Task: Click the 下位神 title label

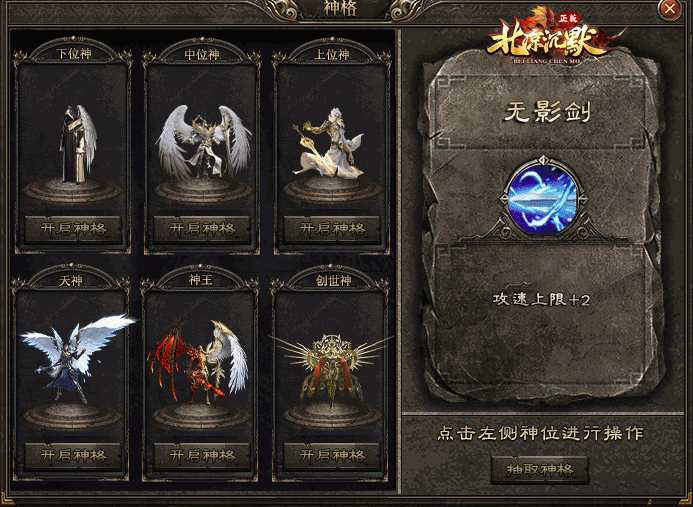Action: point(74,54)
